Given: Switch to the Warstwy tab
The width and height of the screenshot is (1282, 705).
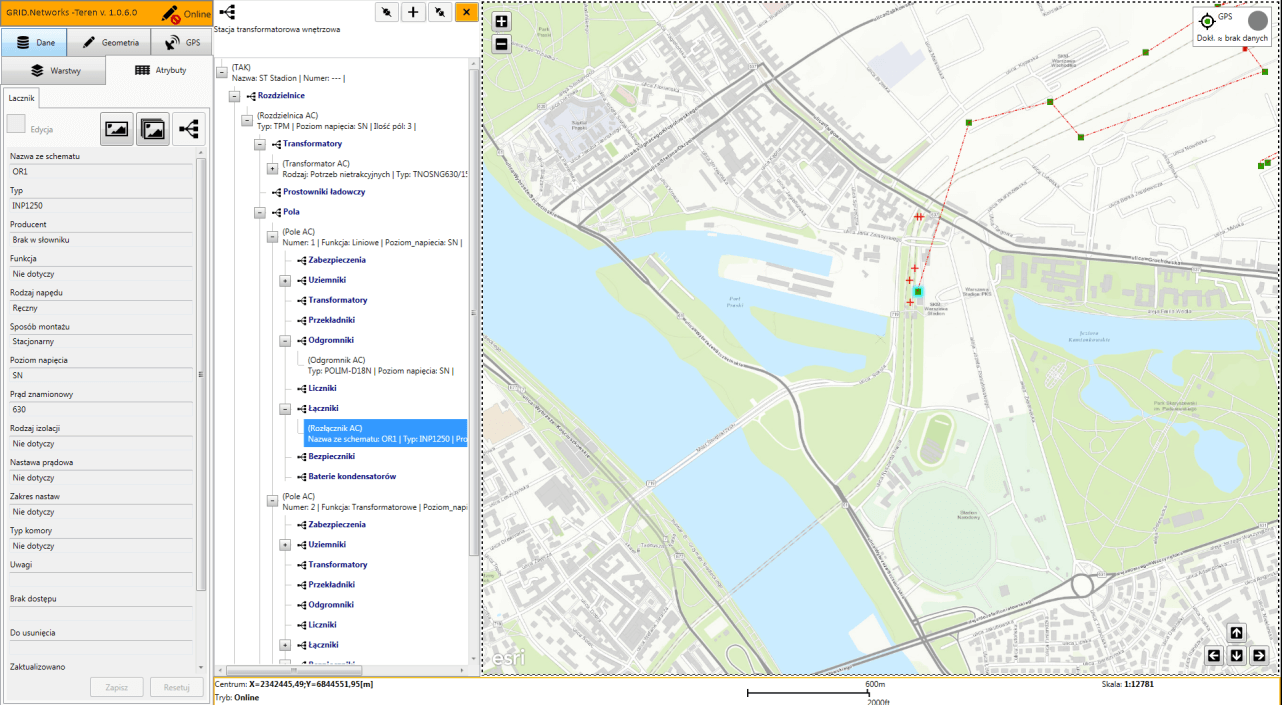Looking at the screenshot, I should (x=54, y=71).
